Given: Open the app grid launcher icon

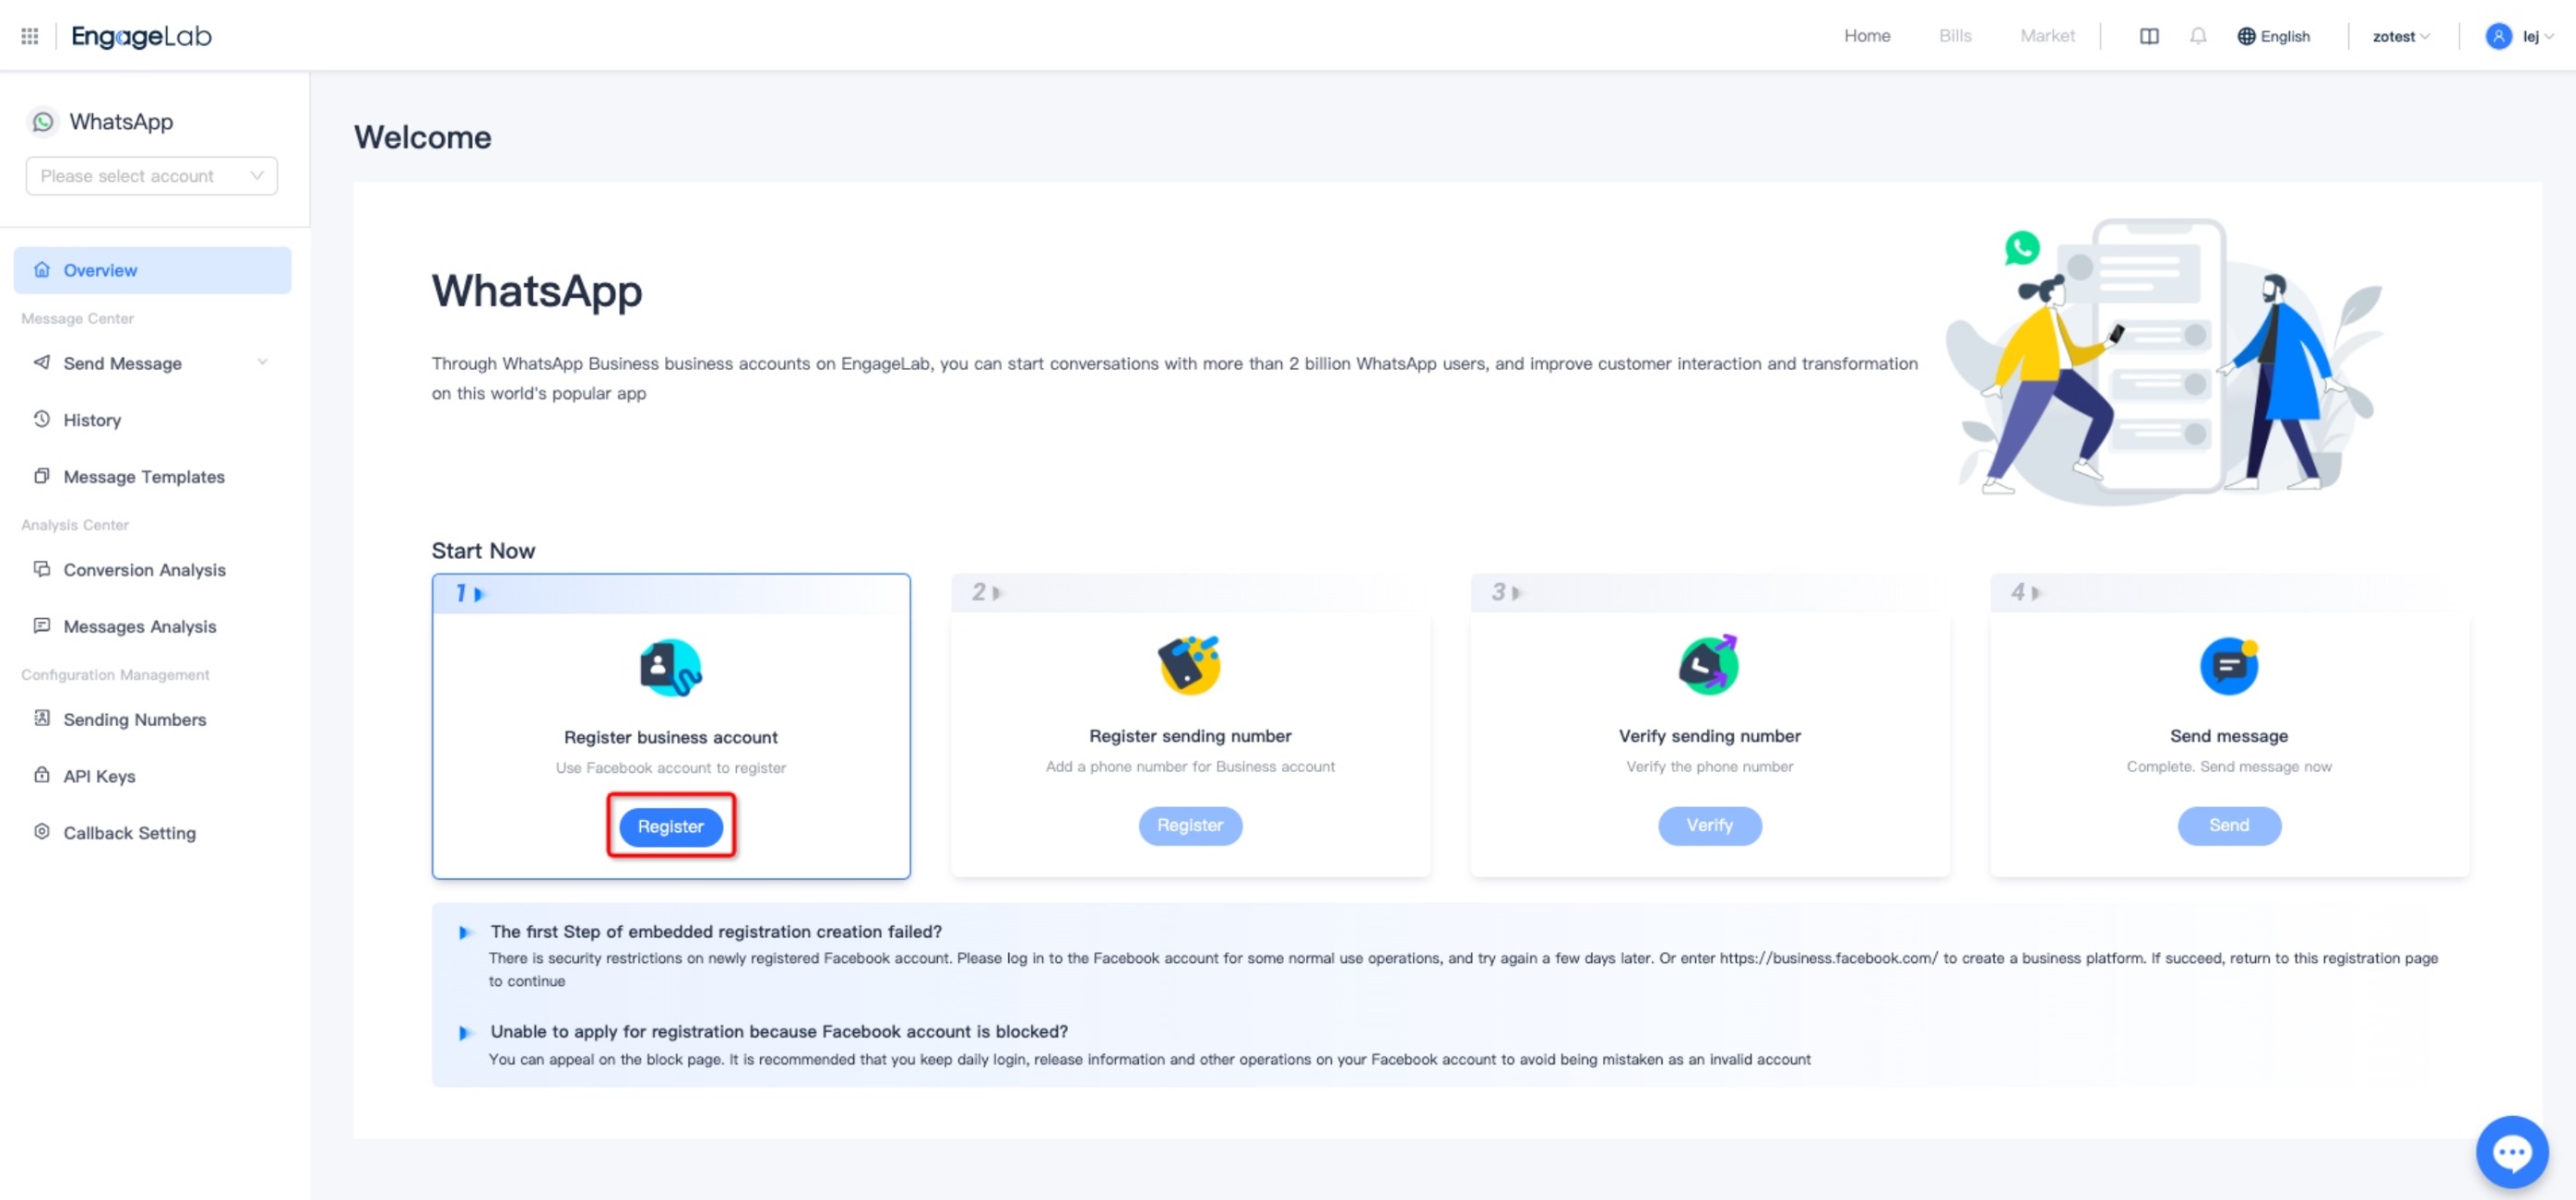Looking at the screenshot, I should (30, 36).
